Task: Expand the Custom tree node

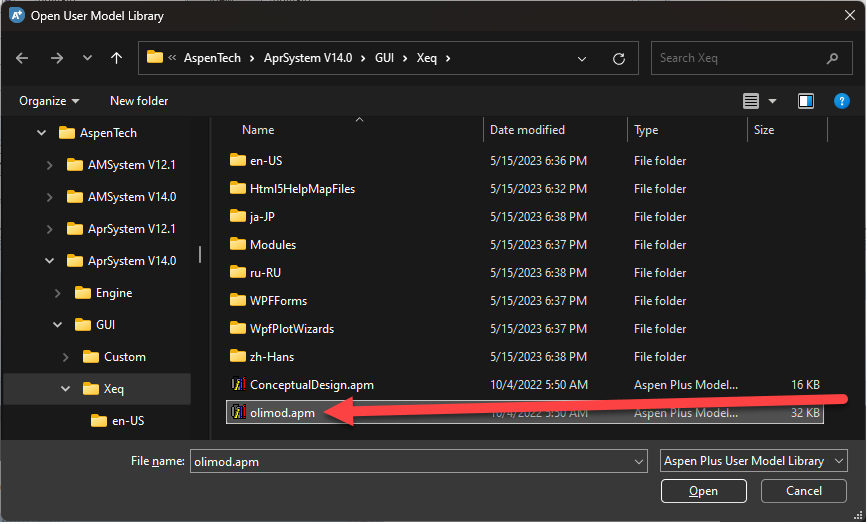Action: [65, 357]
